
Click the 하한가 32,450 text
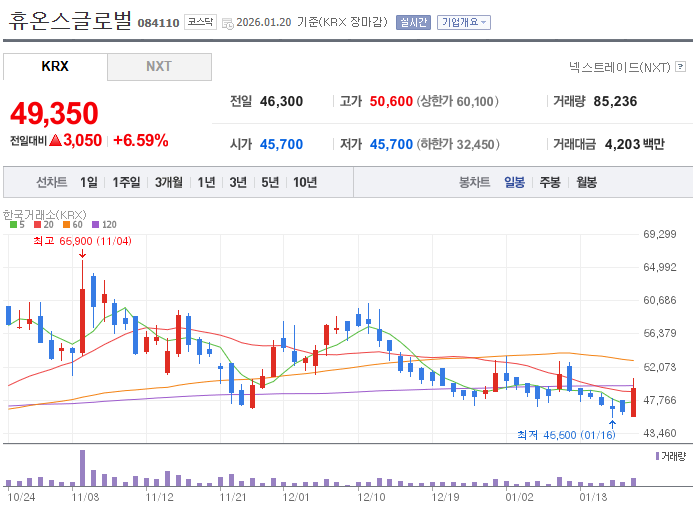point(458,144)
